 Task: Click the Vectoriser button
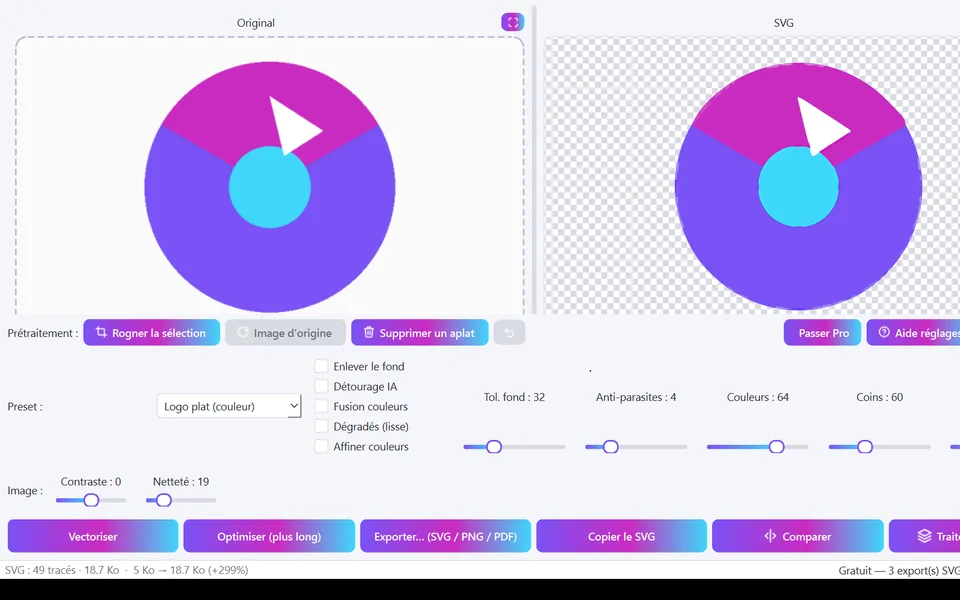tap(93, 536)
